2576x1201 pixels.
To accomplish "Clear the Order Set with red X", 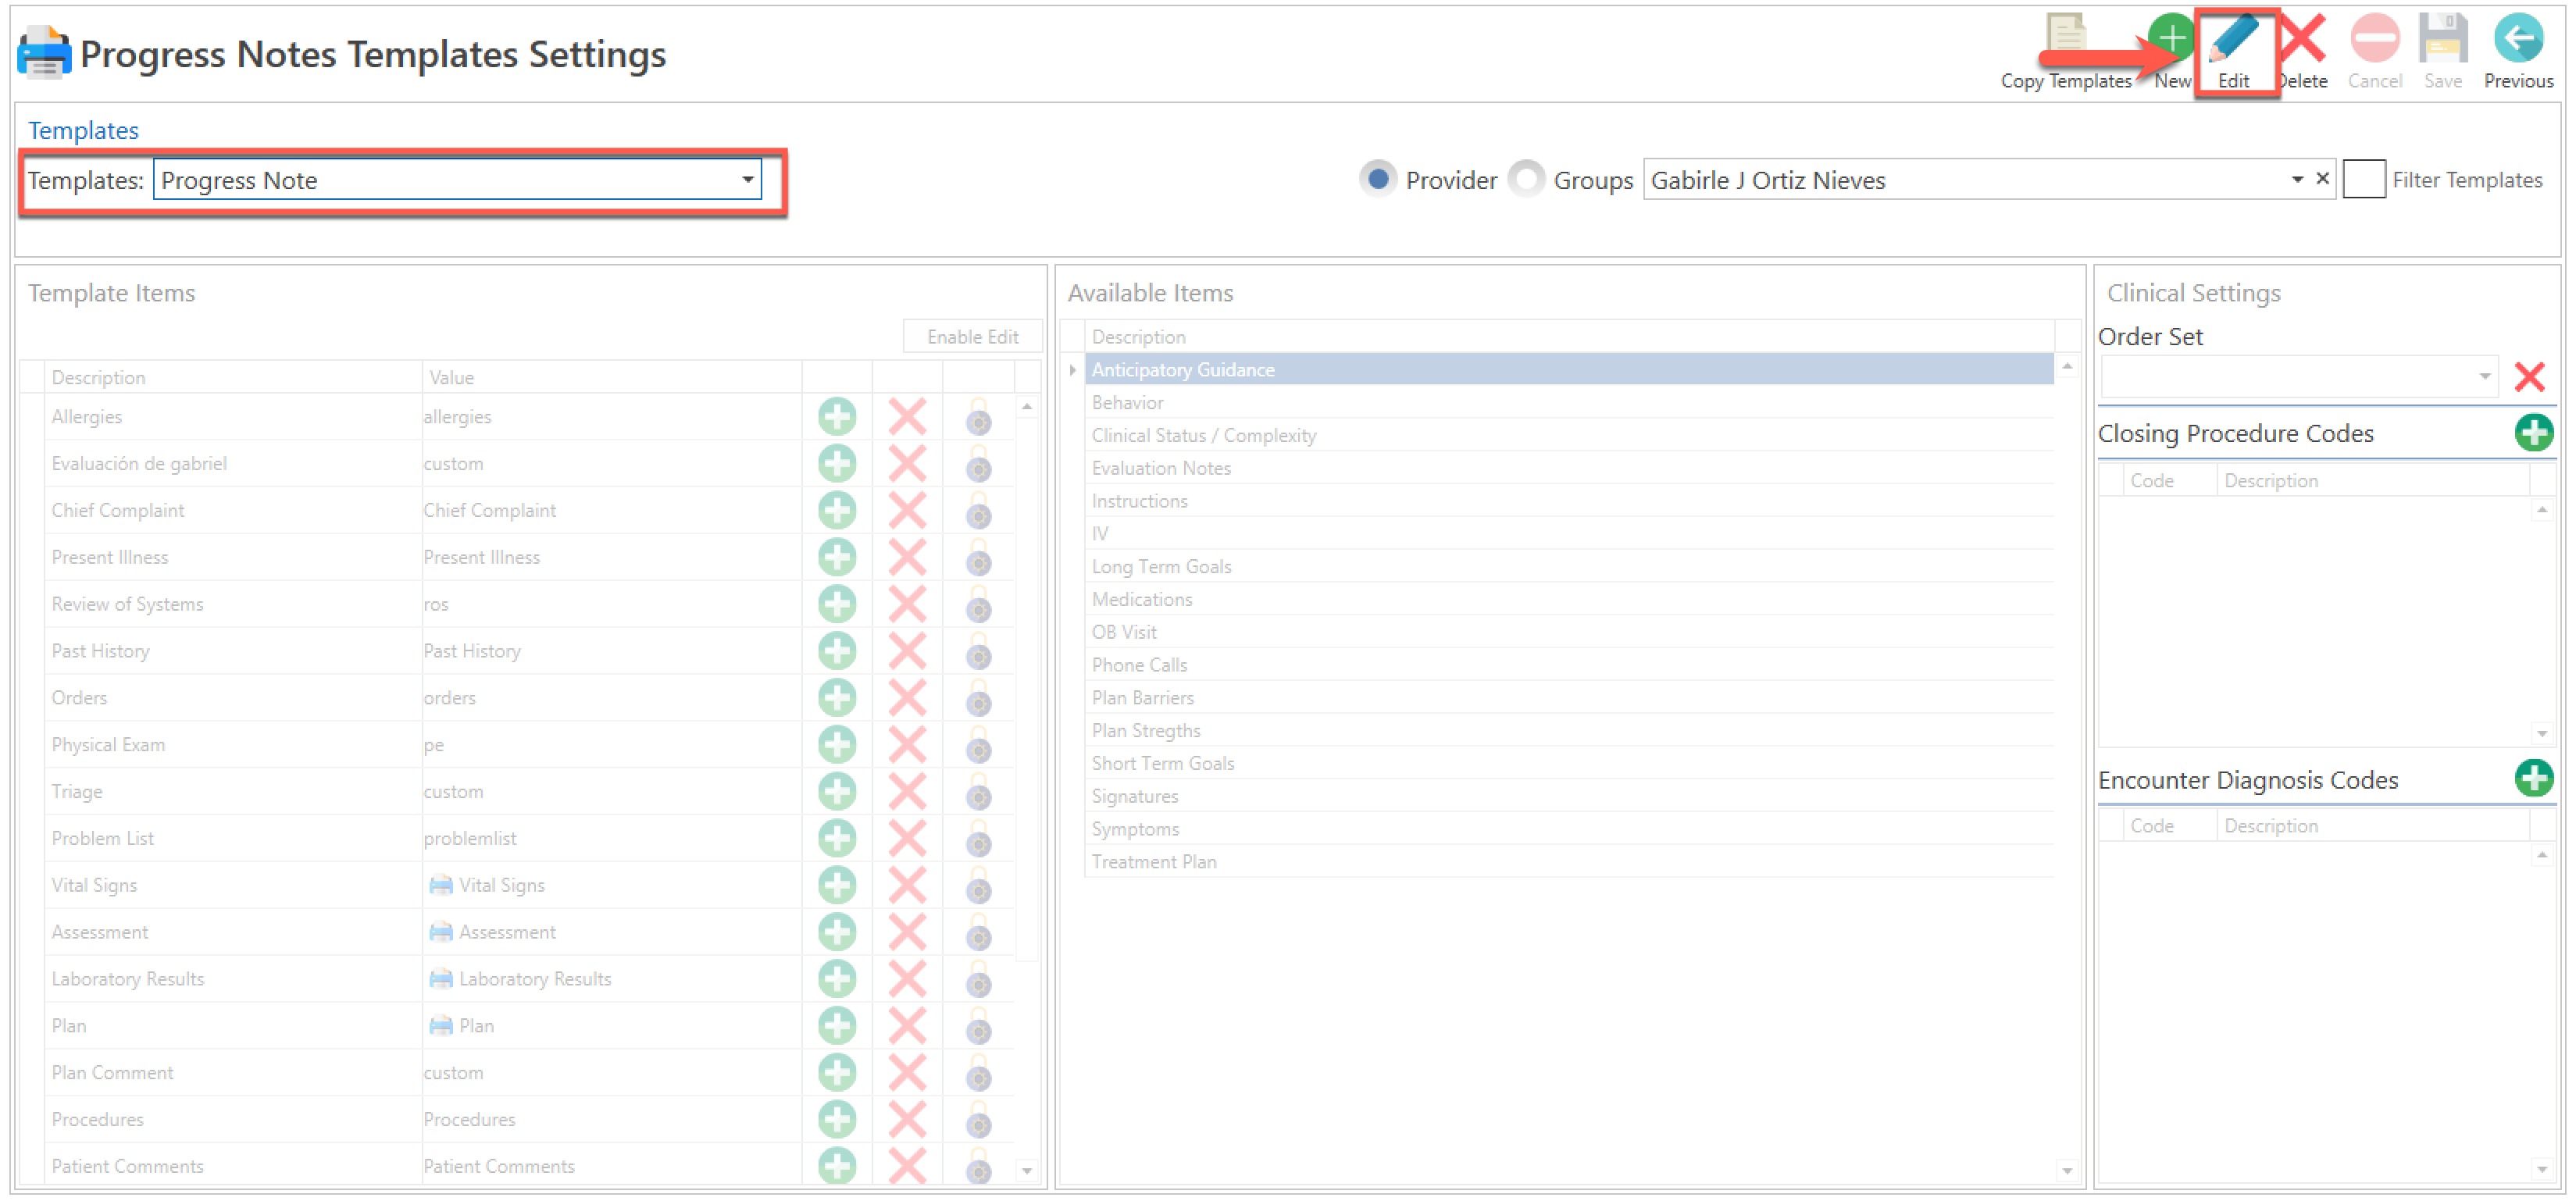I will [2529, 378].
